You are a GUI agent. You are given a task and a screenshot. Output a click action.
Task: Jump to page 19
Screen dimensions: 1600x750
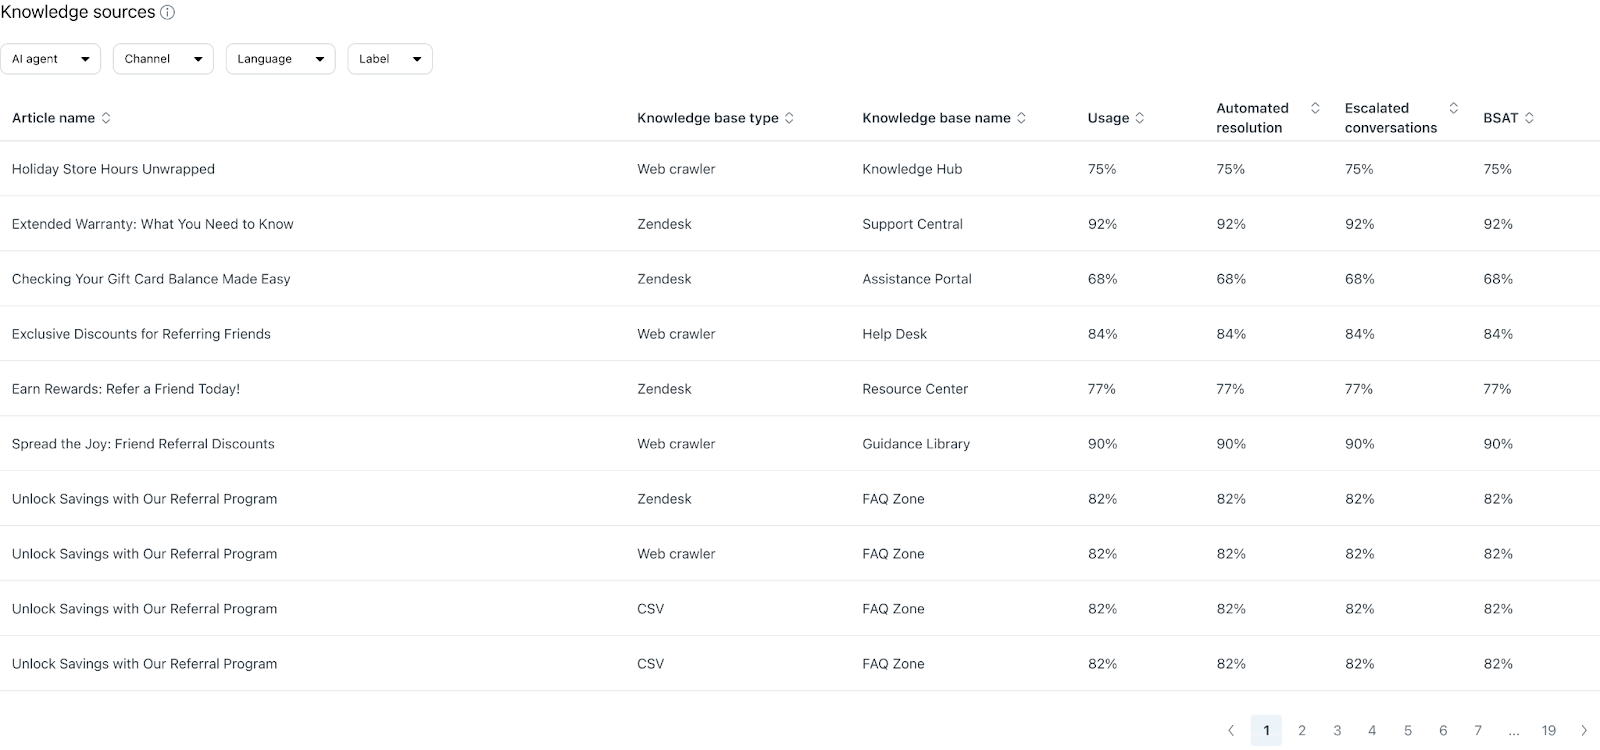(1548, 730)
